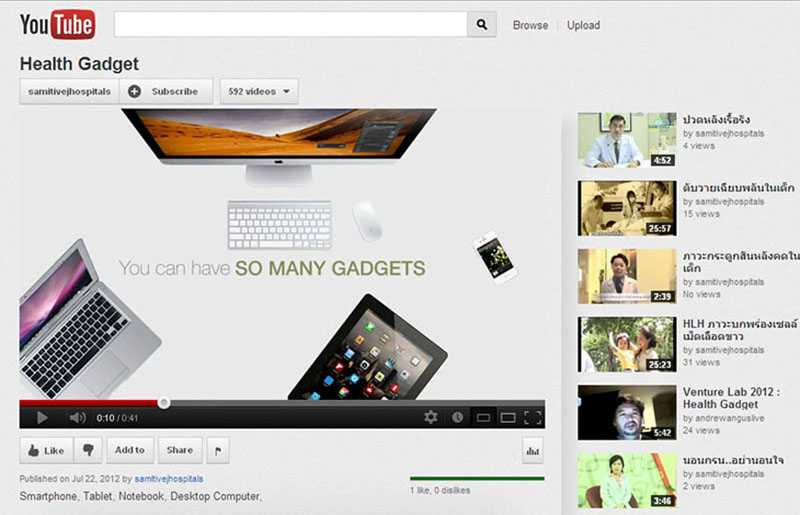
Task: Show video statistics chart
Action: [533, 451]
